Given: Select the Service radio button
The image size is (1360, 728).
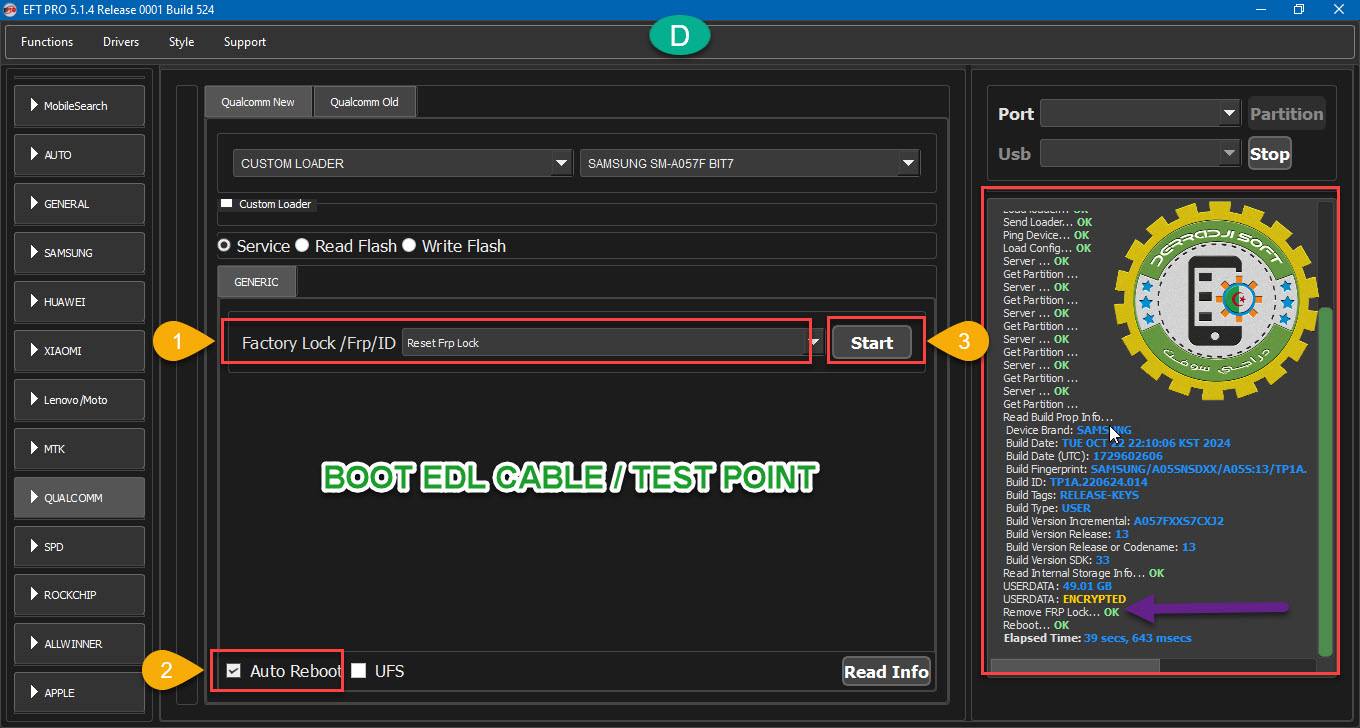Looking at the screenshot, I should [226, 246].
